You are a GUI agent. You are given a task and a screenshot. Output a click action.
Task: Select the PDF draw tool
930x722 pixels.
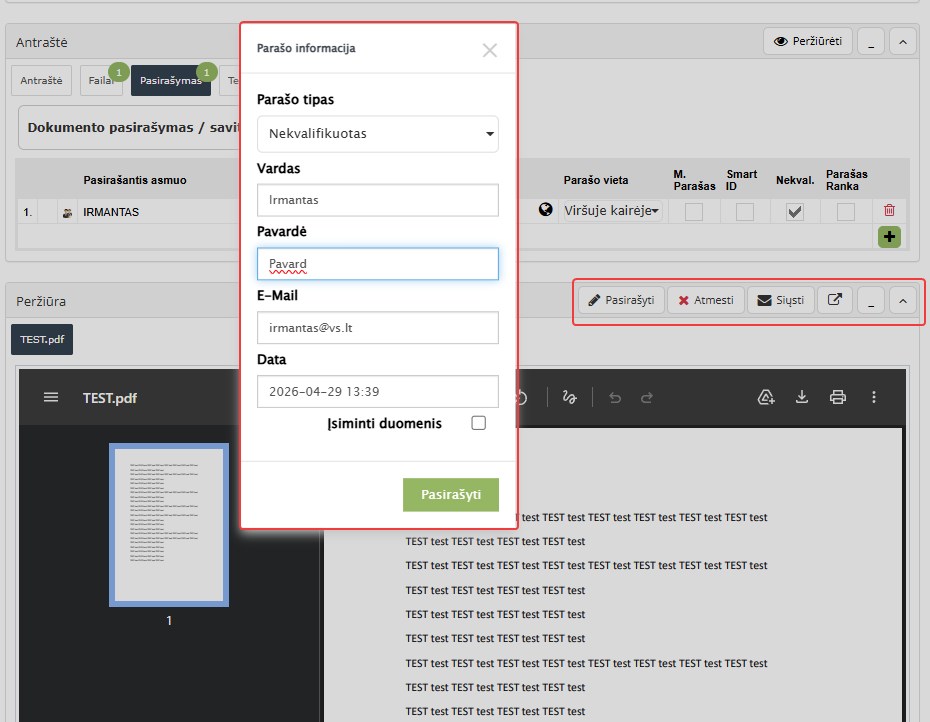tap(569, 397)
